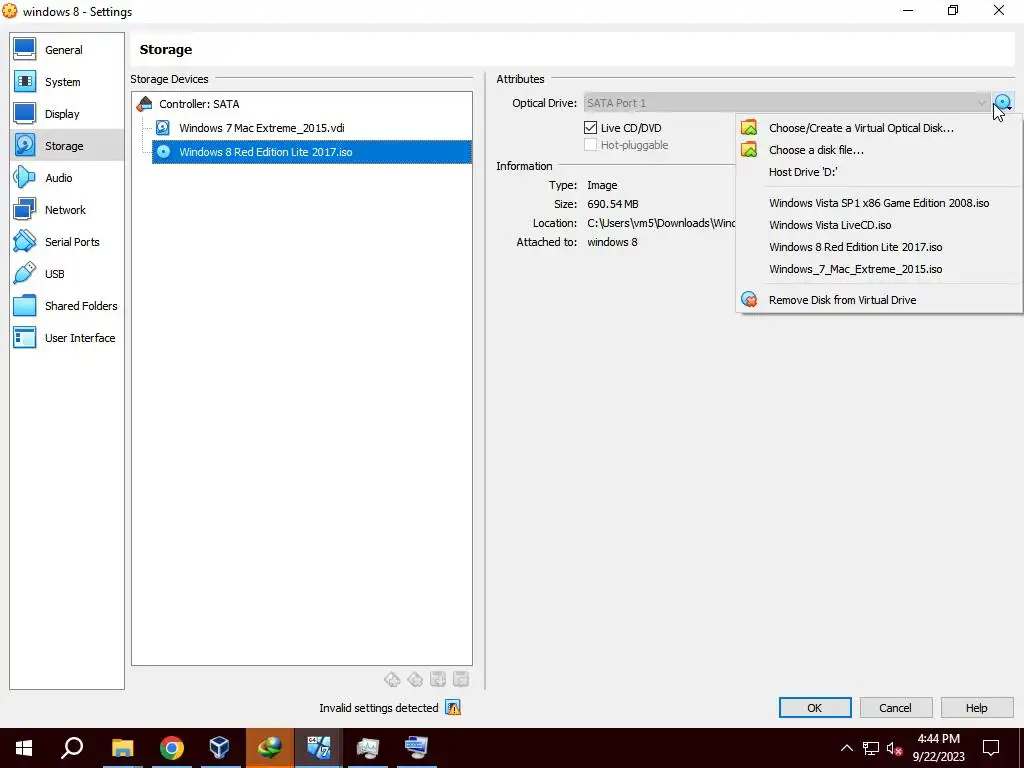Open the System settings category
Screen dimensions: 1024x768
(67, 82)
